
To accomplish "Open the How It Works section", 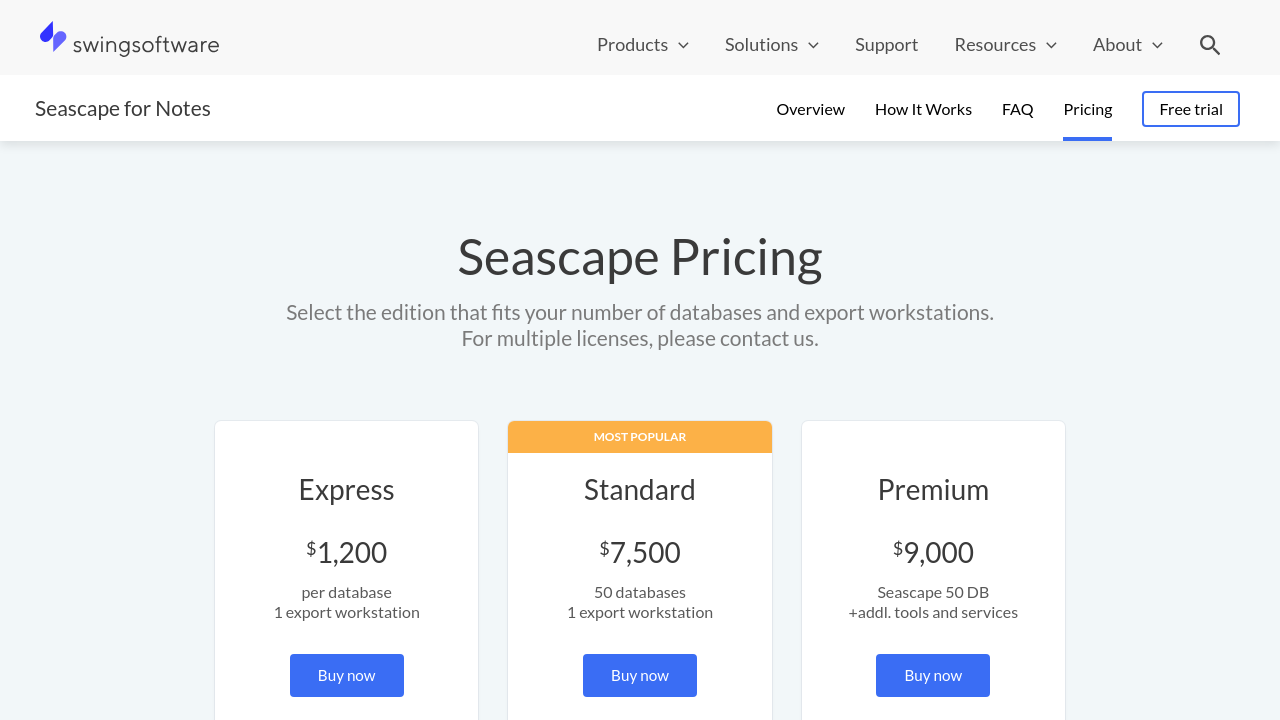I will [923, 109].
